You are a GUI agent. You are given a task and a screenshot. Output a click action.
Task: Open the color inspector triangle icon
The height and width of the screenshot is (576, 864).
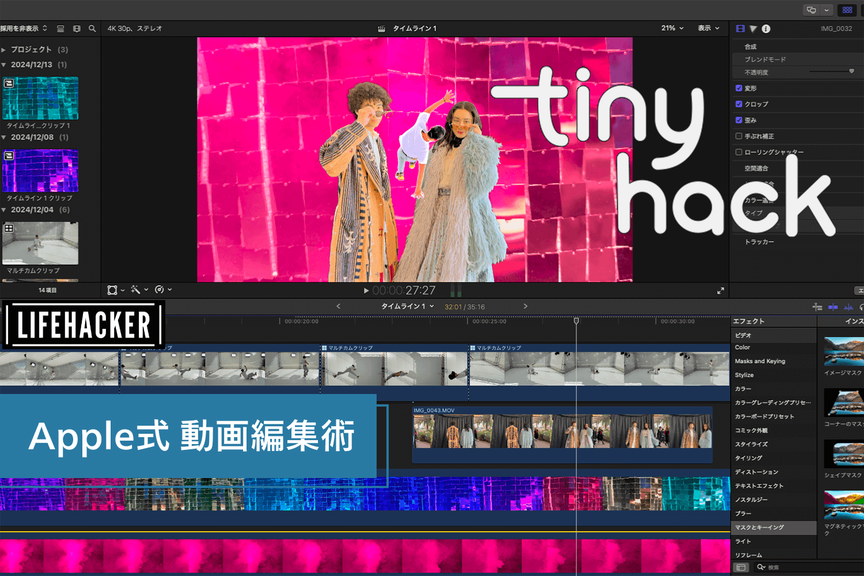pos(753,29)
